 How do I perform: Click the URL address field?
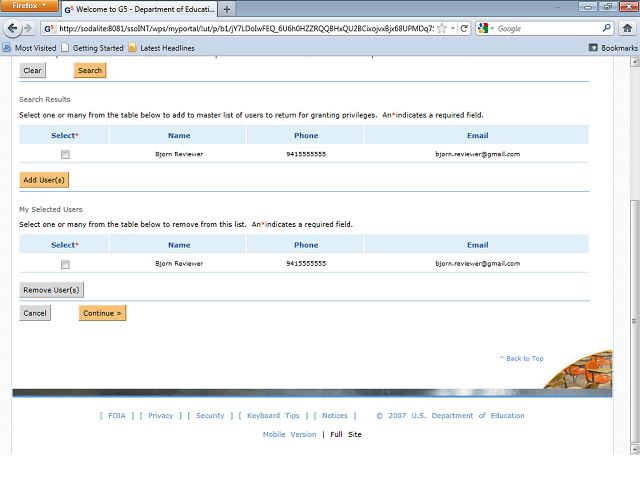click(246, 29)
